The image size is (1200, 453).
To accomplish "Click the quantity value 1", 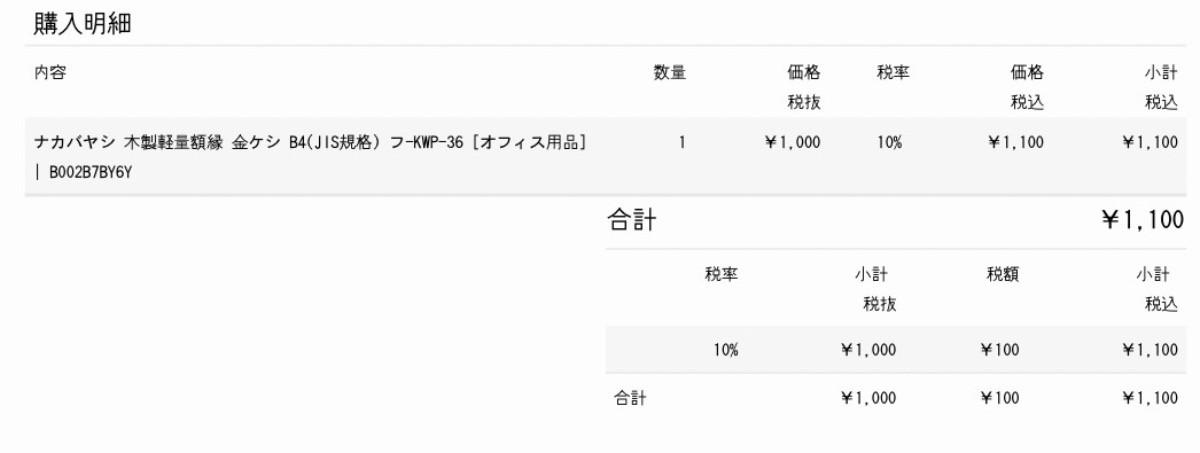I will pyautogui.click(x=682, y=143).
